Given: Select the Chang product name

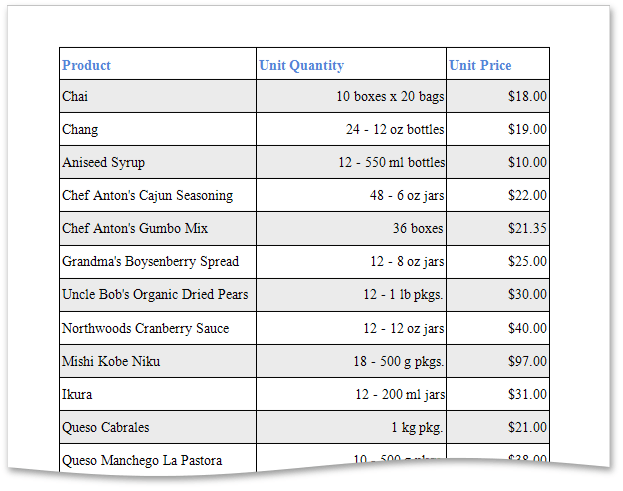Looking at the screenshot, I should pyautogui.click(x=80, y=130).
